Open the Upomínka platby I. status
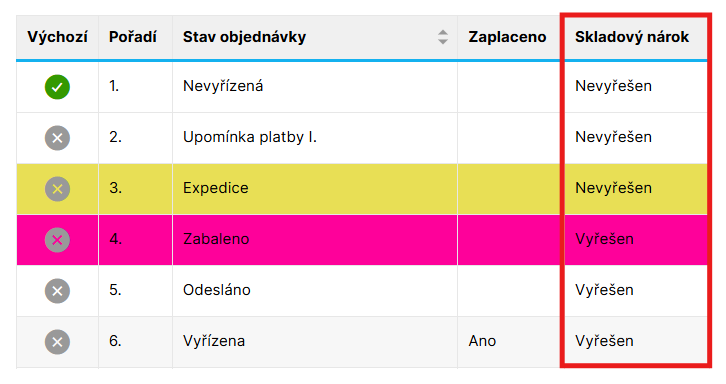The width and height of the screenshot is (726, 384). click(x=250, y=137)
